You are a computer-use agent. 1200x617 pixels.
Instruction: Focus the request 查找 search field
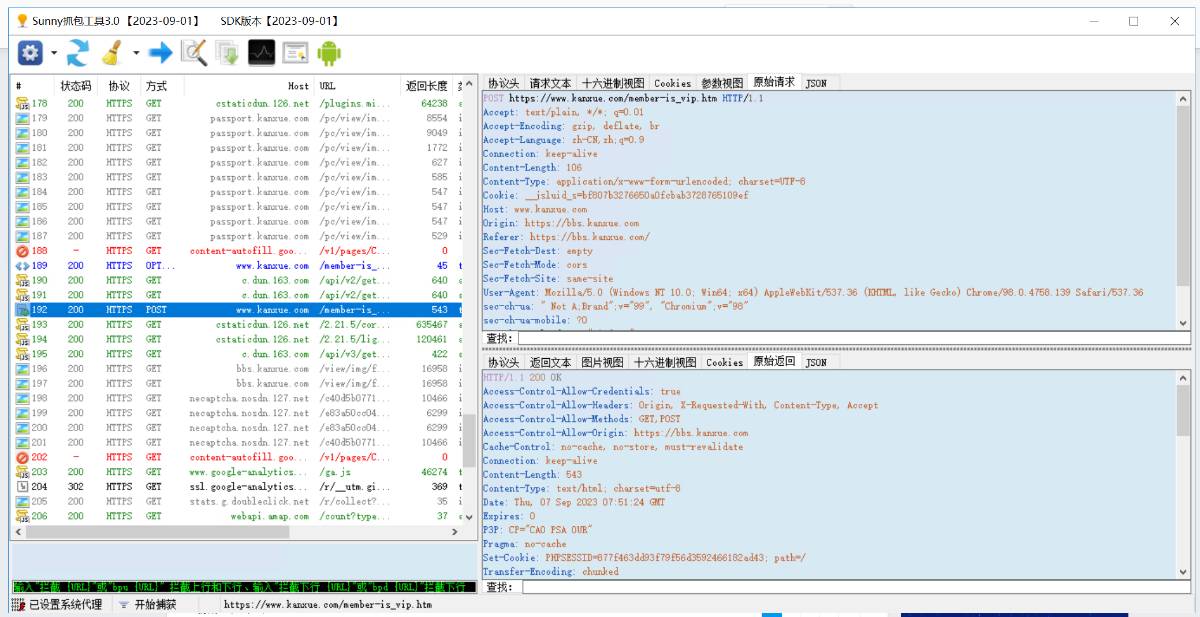853,339
